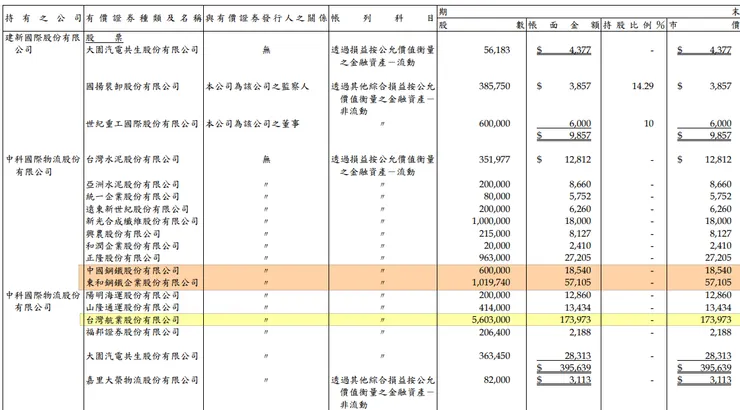Image resolution: width=740 pixels, height=410 pixels.
Task: Click the 帳列科目 column header
Action: point(382,18)
